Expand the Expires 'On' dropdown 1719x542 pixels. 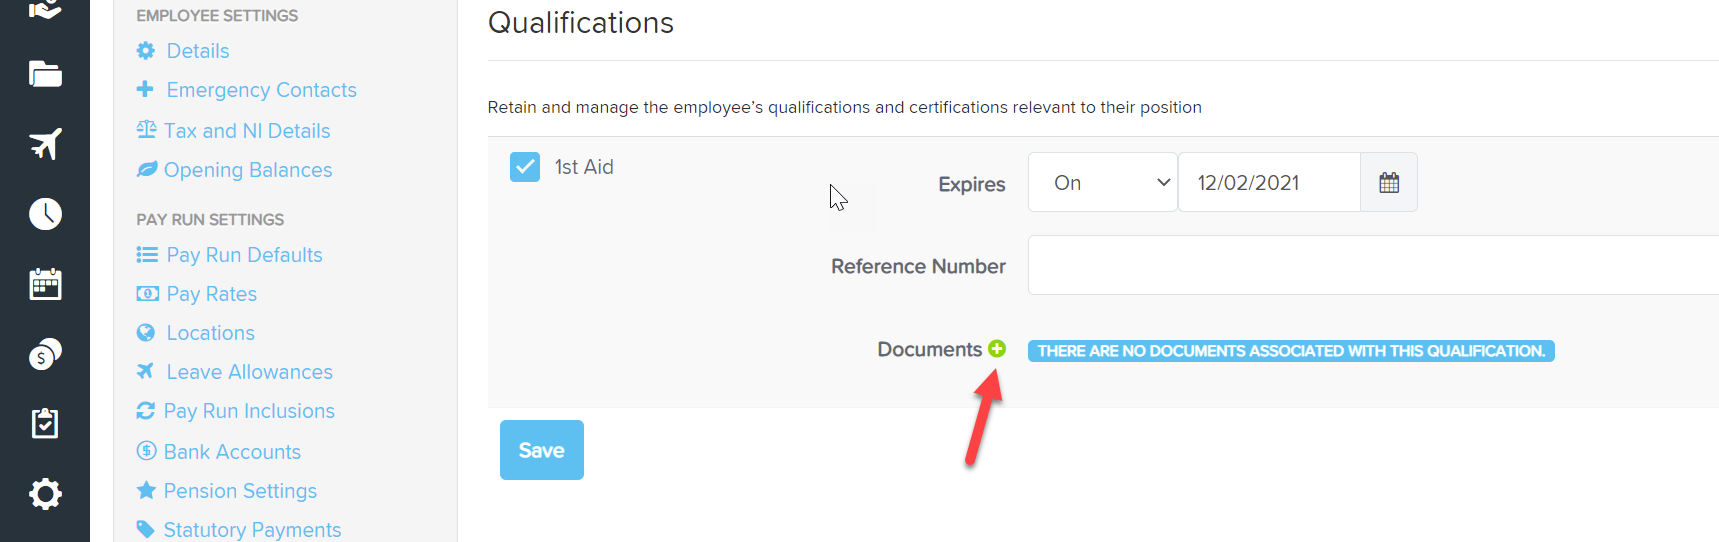pyautogui.click(x=1103, y=182)
